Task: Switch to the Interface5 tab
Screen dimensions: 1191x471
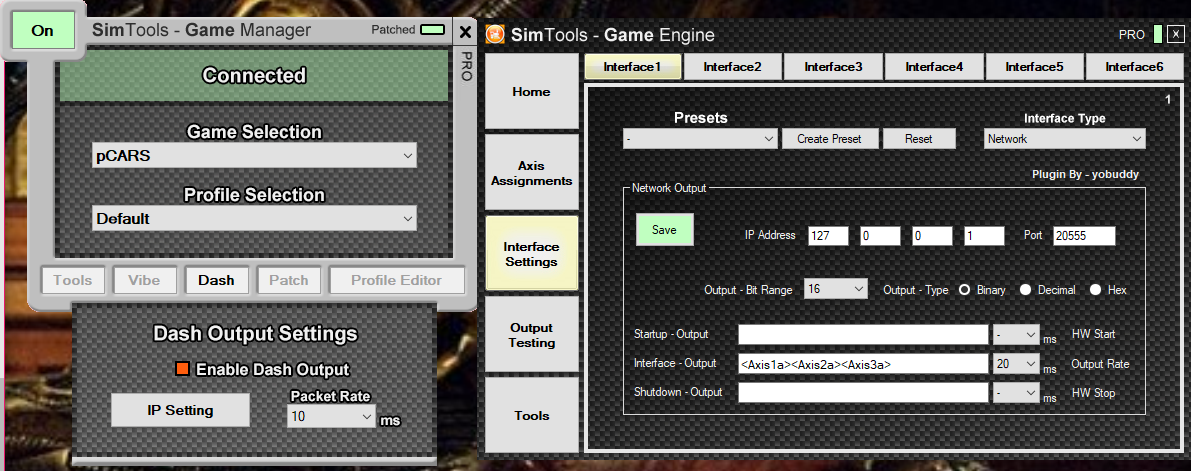Action: (1035, 67)
